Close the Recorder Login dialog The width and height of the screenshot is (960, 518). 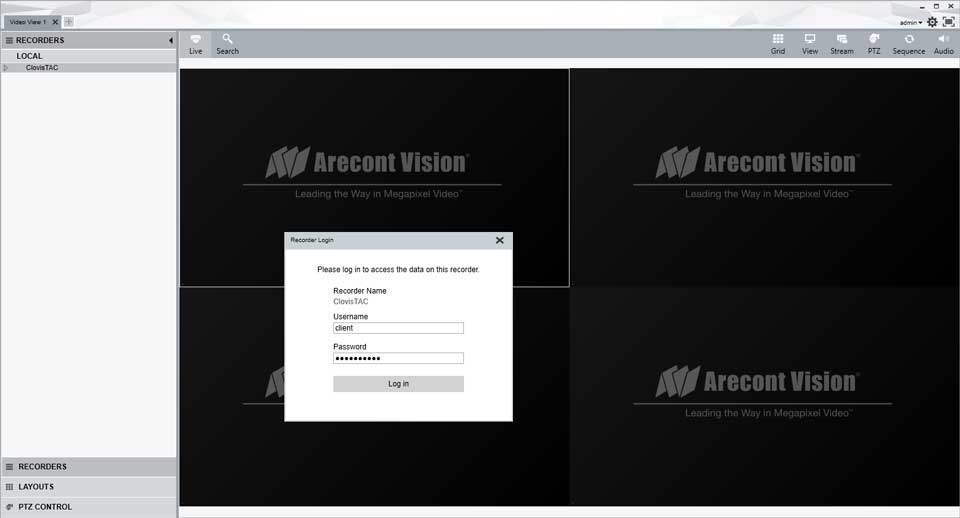coord(500,240)
